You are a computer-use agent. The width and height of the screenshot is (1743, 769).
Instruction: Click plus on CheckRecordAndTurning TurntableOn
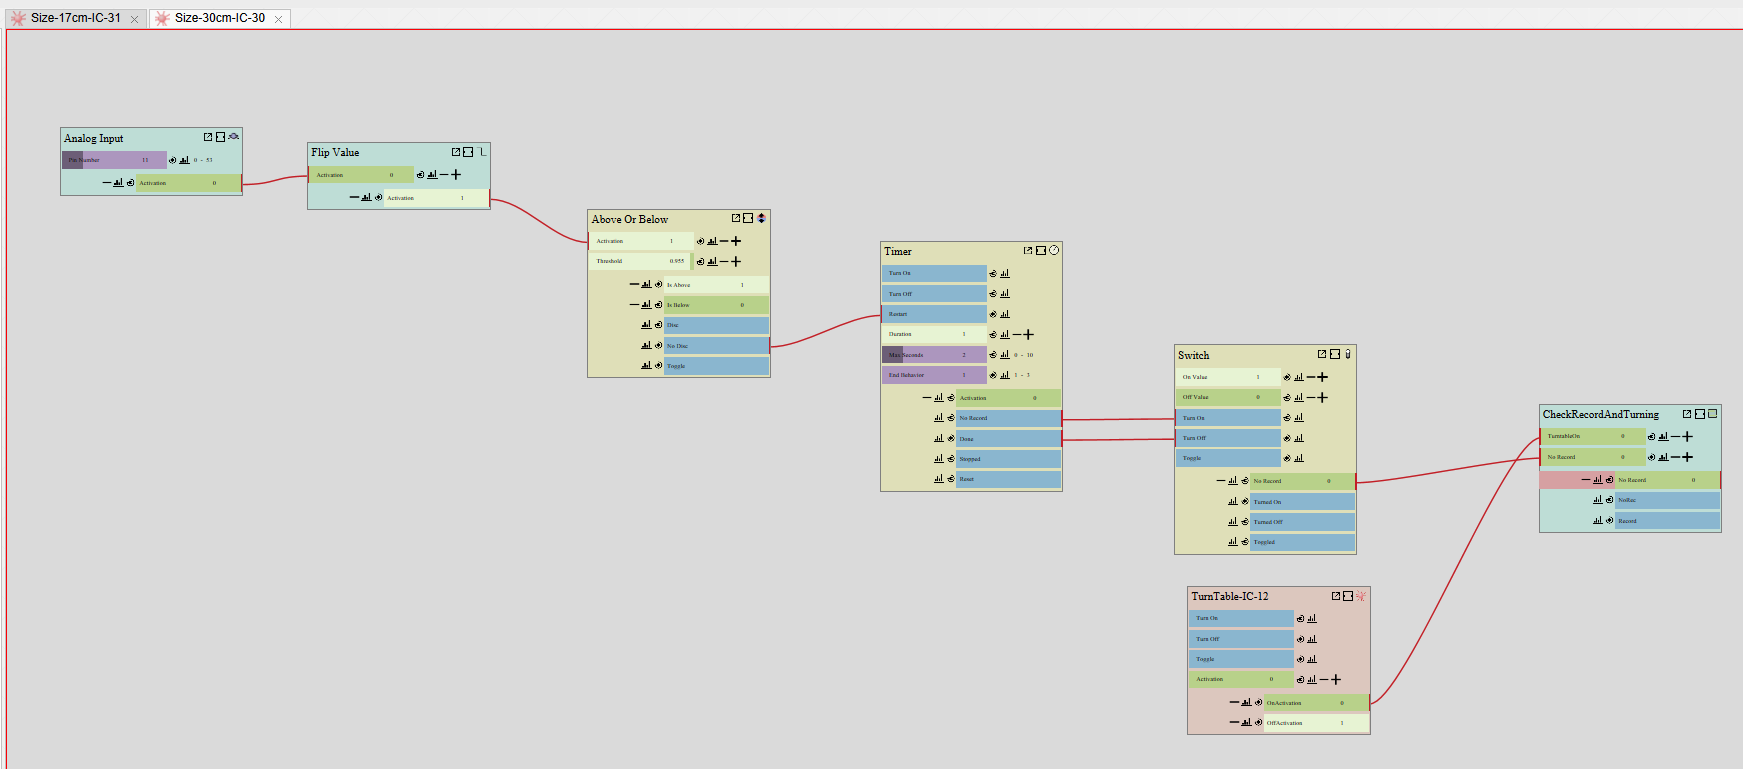click(1687, 436)
